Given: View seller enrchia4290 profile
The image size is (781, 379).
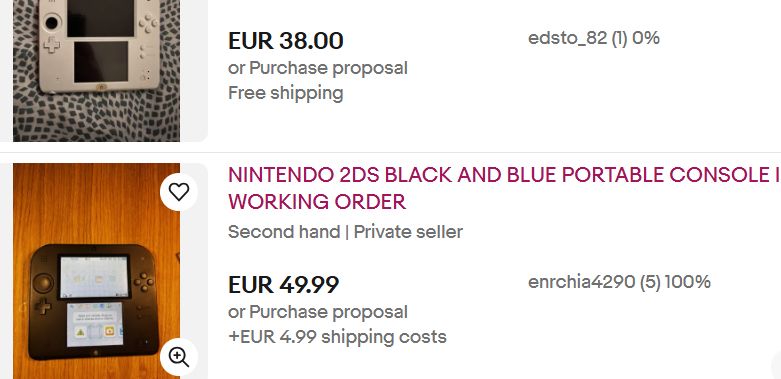Looking at the screenshot, I should click(x=581, y=282).
